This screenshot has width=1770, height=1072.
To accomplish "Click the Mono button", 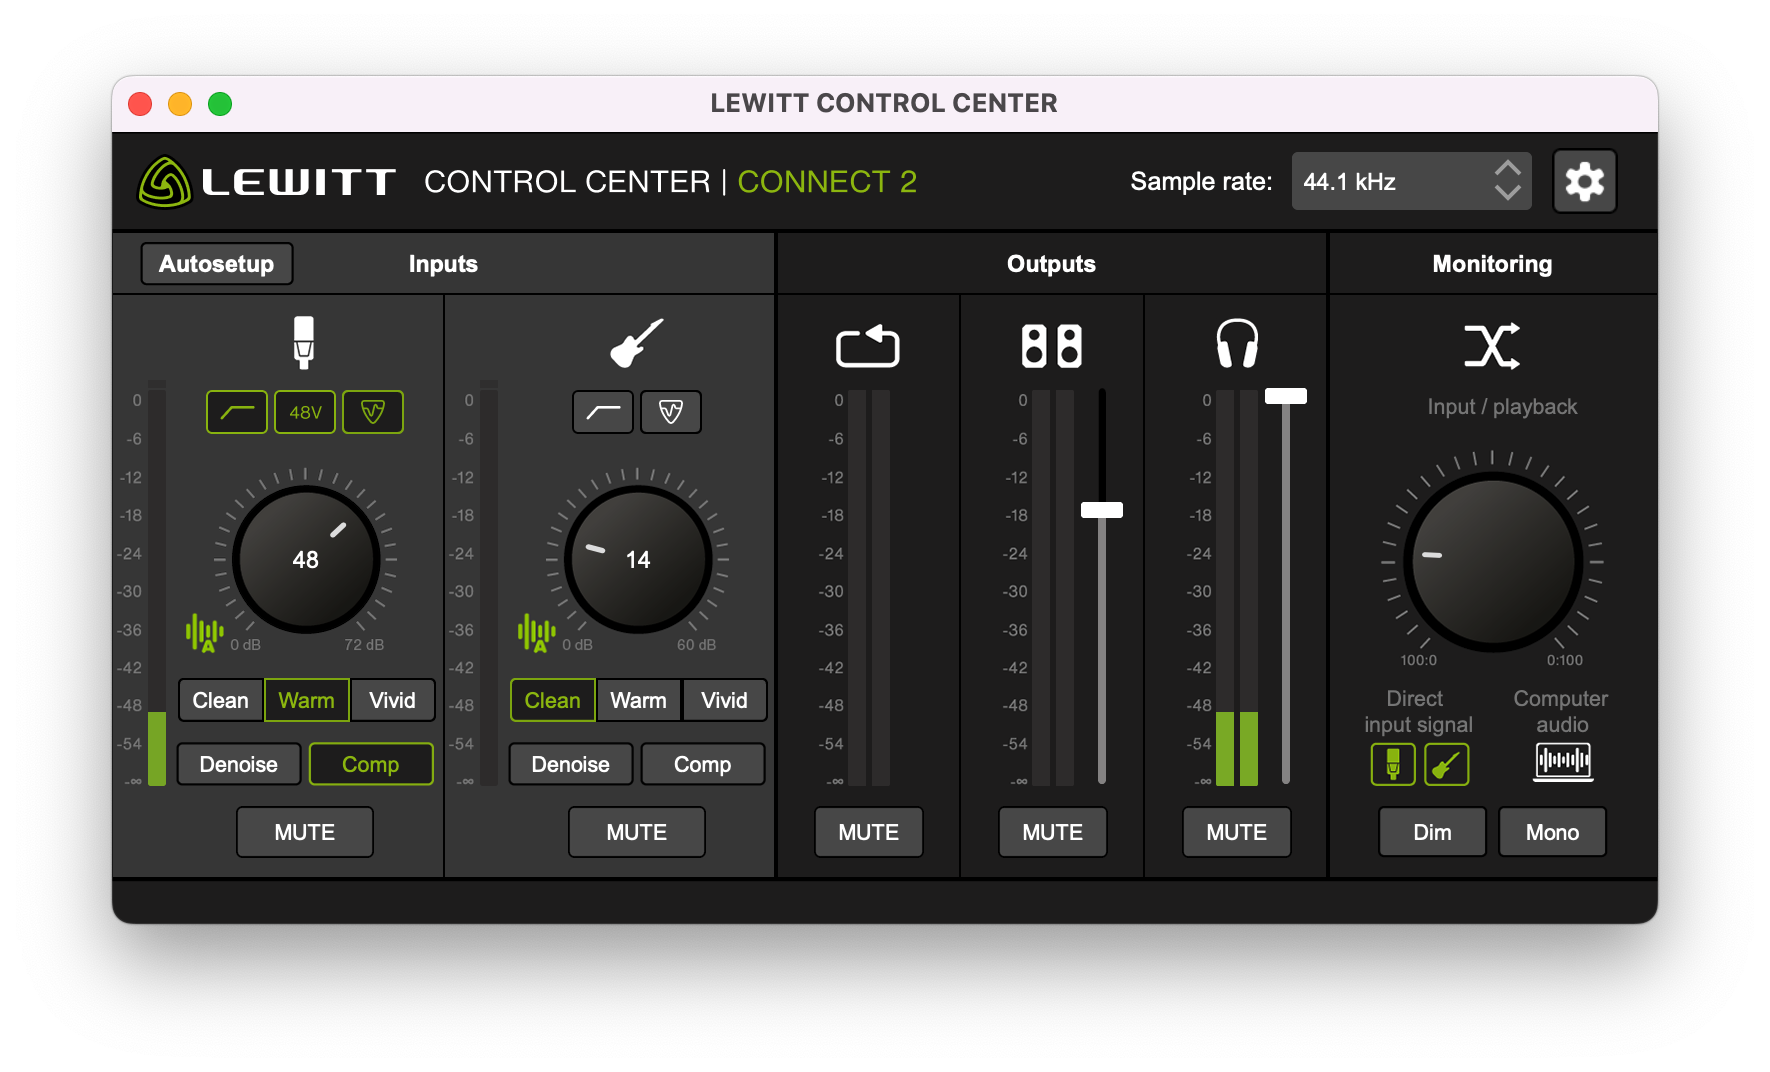I will [x=1553, y=832].
